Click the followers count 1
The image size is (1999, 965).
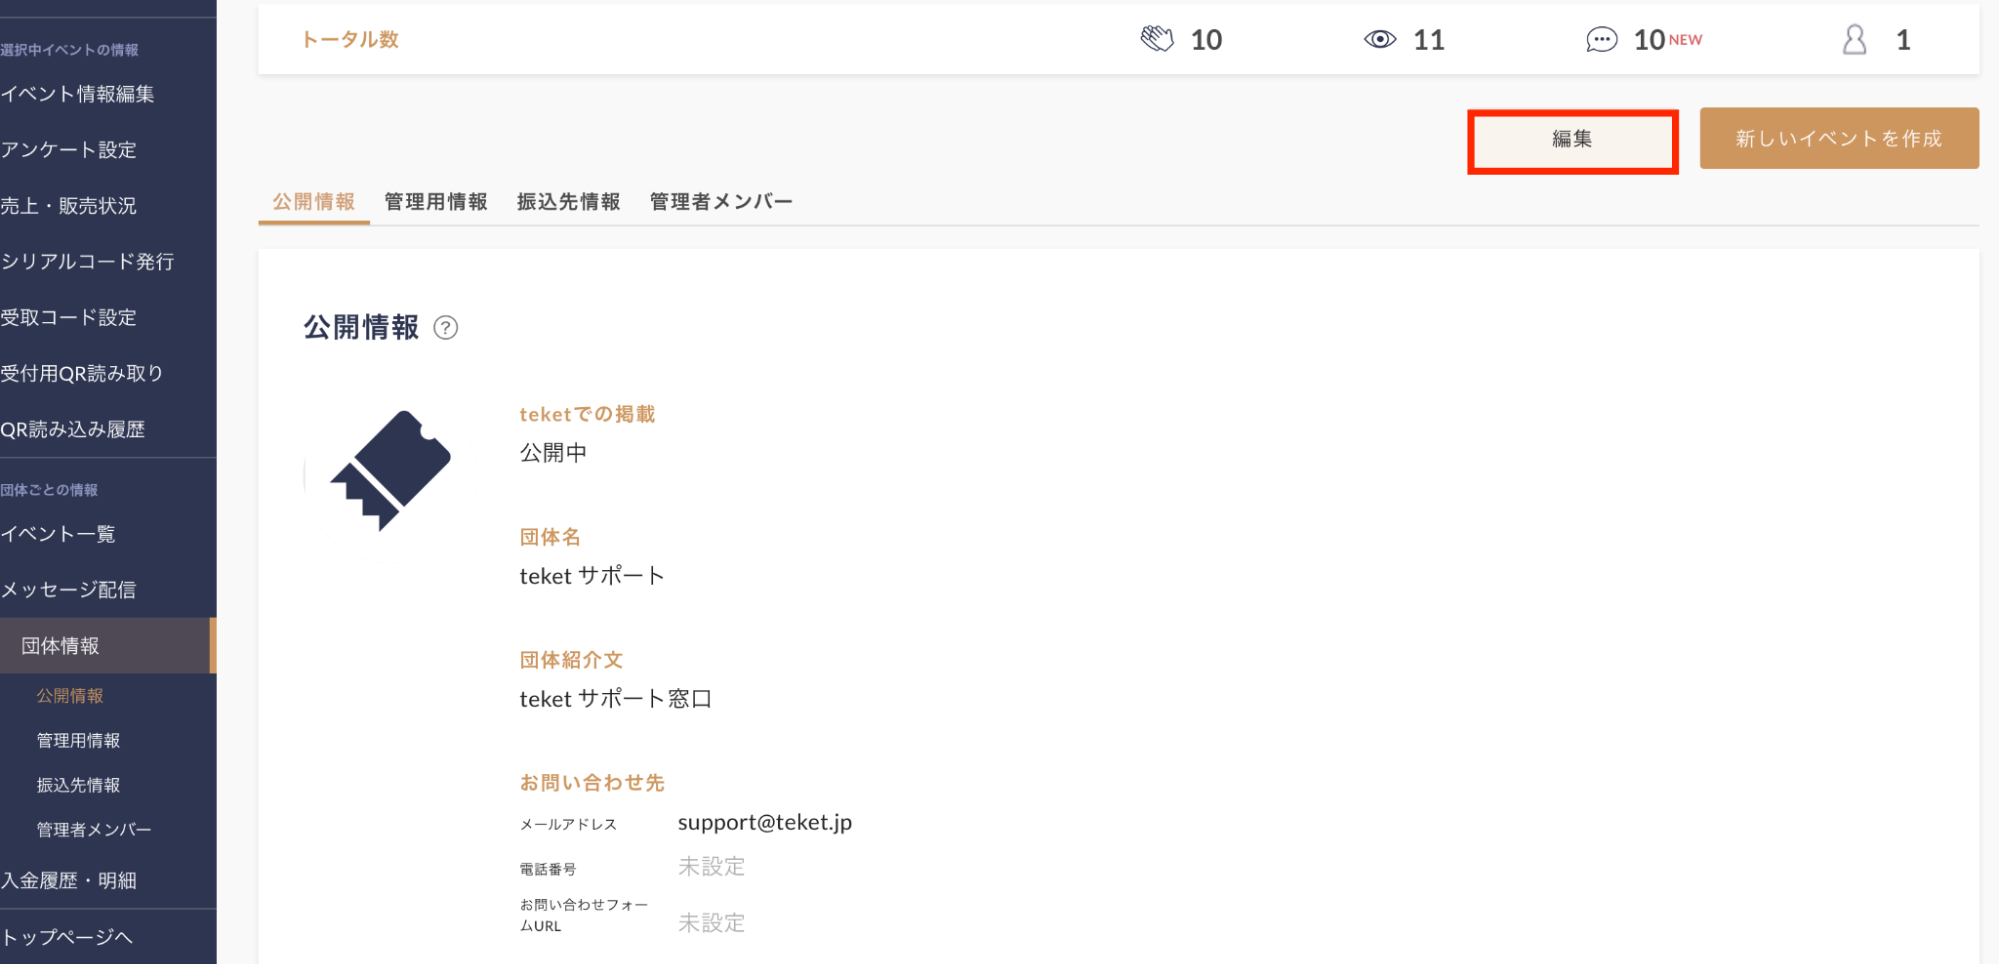point(1903,40)
